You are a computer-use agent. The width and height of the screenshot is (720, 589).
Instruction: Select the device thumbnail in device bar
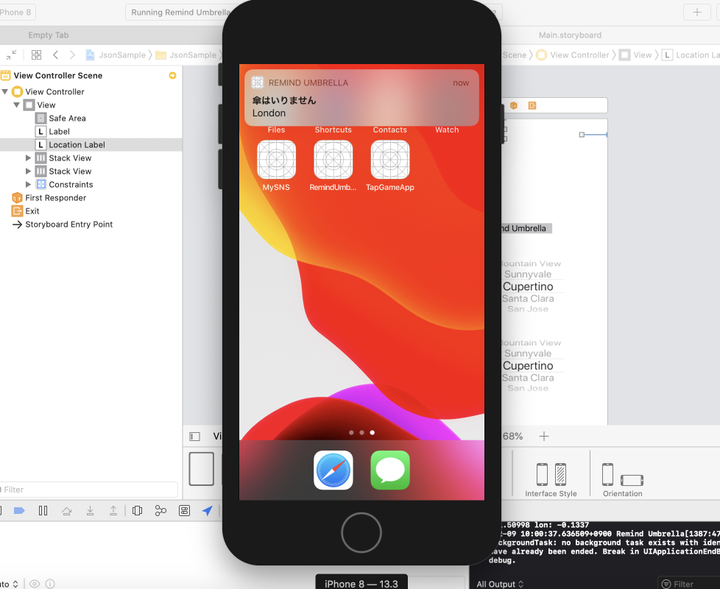pyautogui.click(x=201, y=469)
